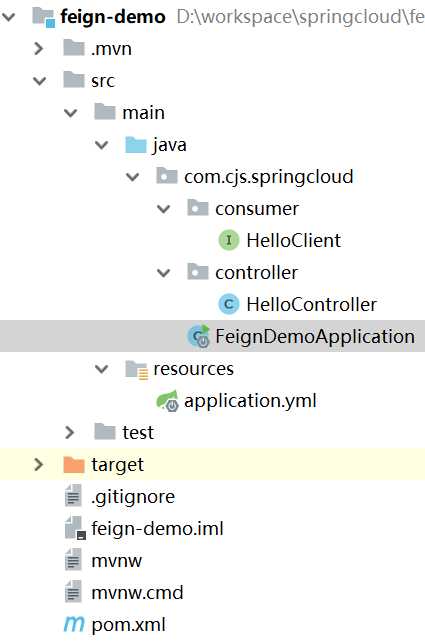
Task: Click the resources folder icon
Action: click(137, 369)
